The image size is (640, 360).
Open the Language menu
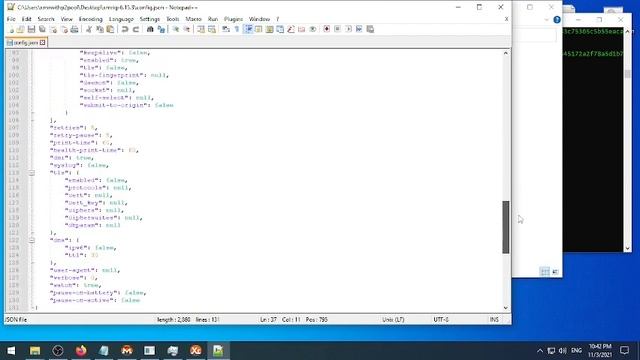pos(121,19)
